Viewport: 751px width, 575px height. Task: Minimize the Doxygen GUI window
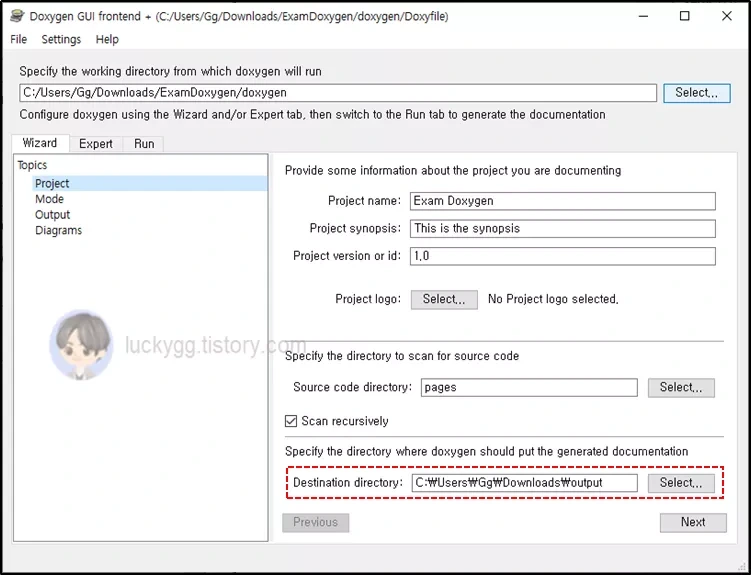[644, 16]
